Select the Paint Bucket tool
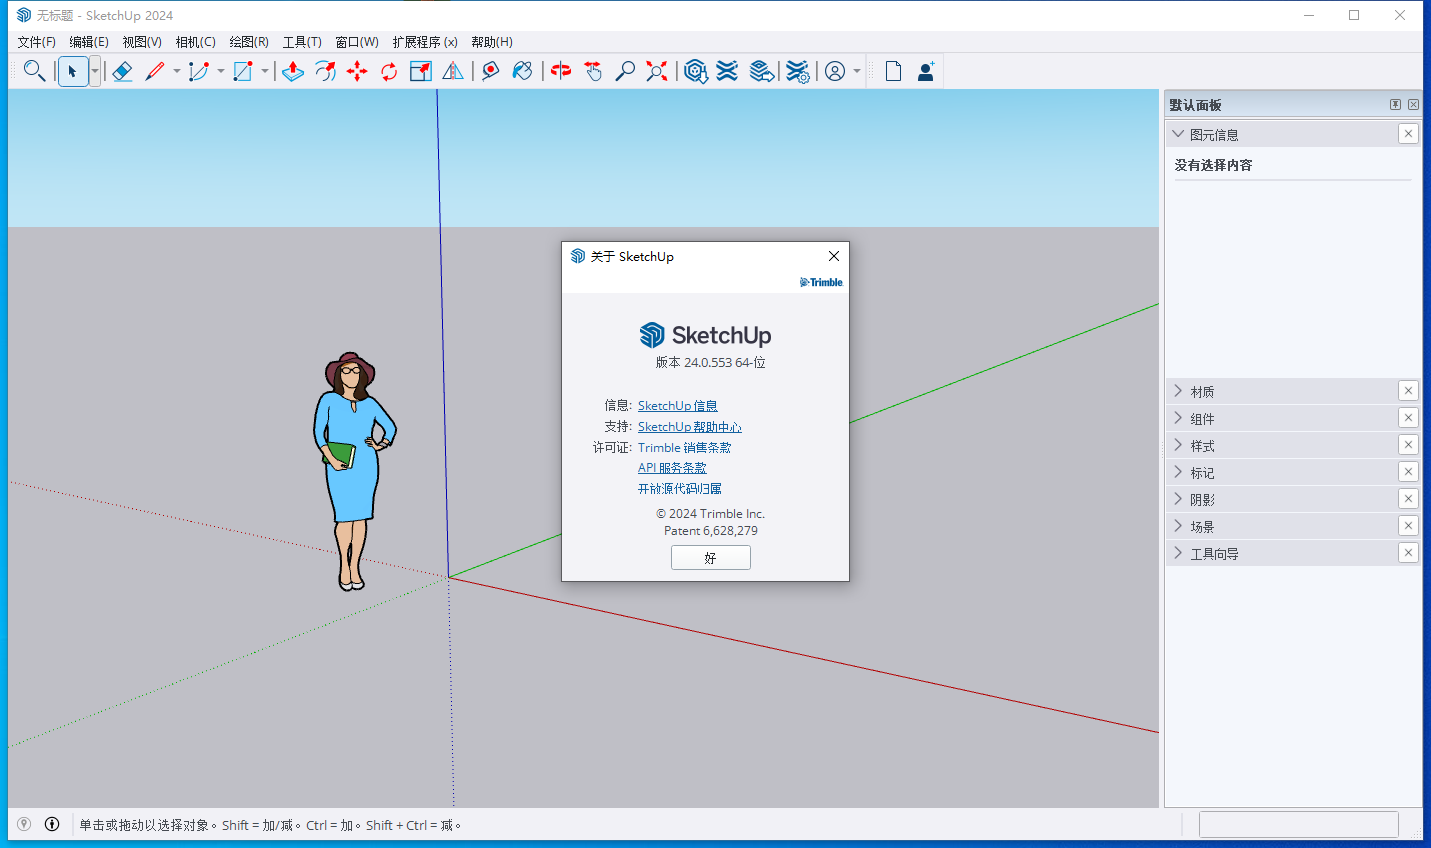1431x848 pixels. (x=522, y=71)
